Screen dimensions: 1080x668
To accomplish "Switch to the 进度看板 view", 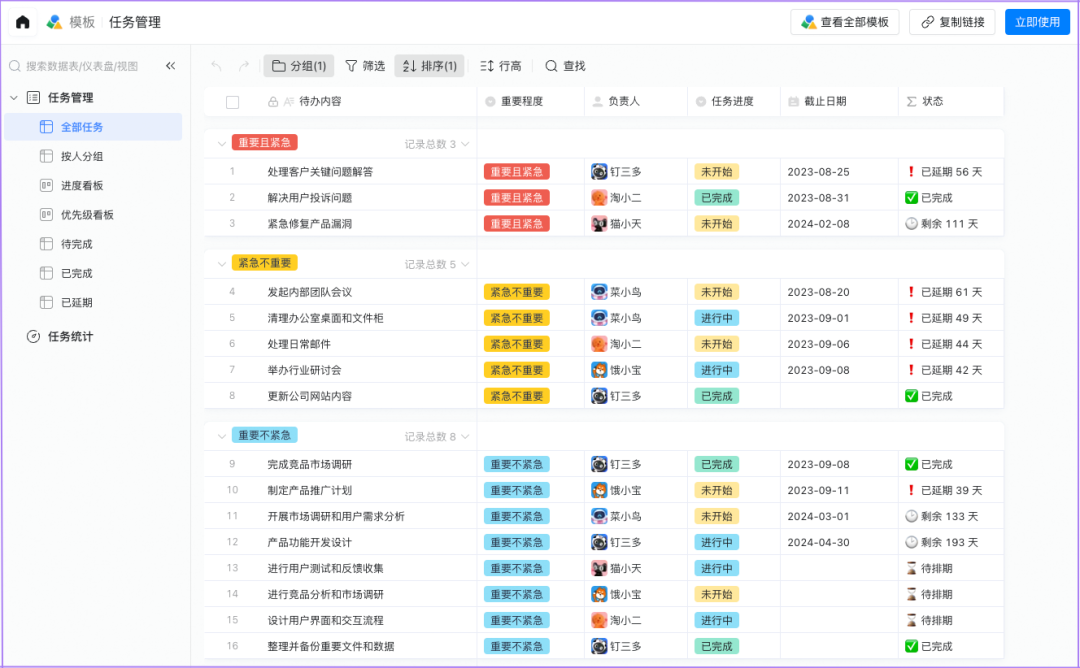I will click(x=82, y=185).
